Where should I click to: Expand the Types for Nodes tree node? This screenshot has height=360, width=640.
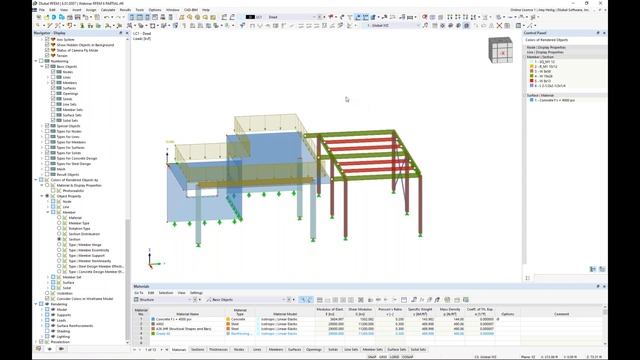tap(42, 131)
